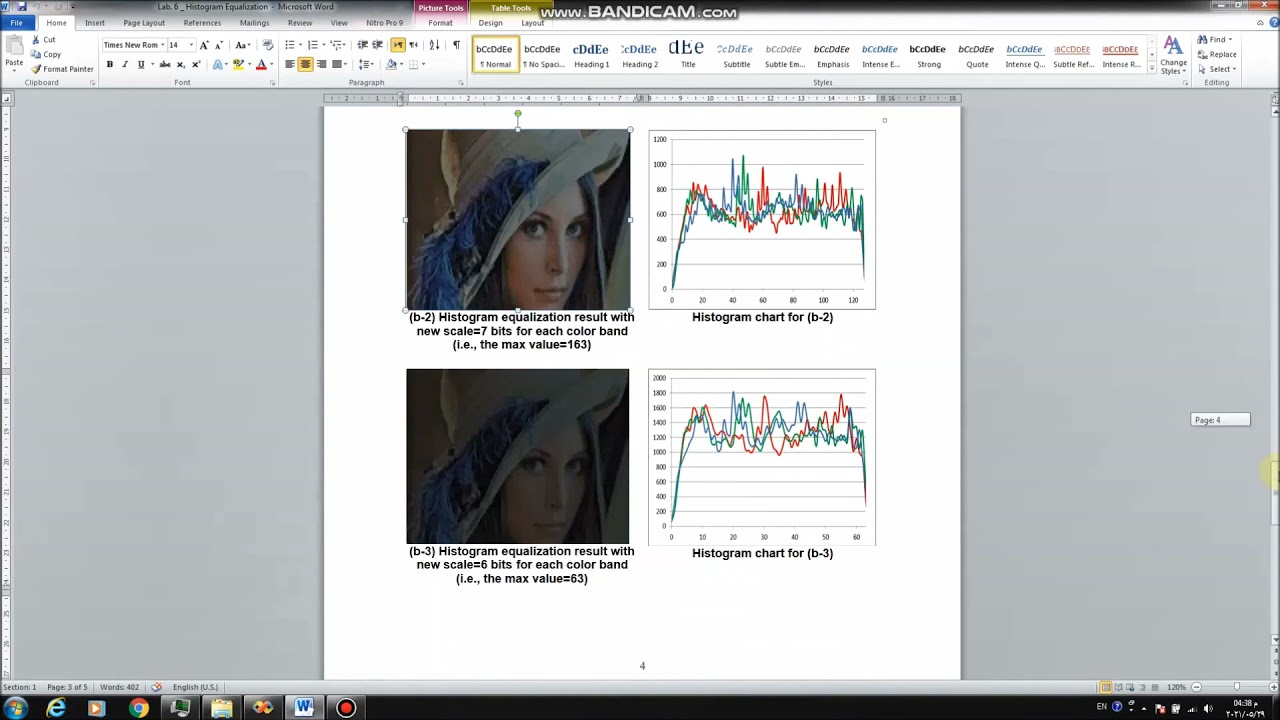
Task: Open Internet Explorer from taskbar
Action: click(x=56, y=708)
